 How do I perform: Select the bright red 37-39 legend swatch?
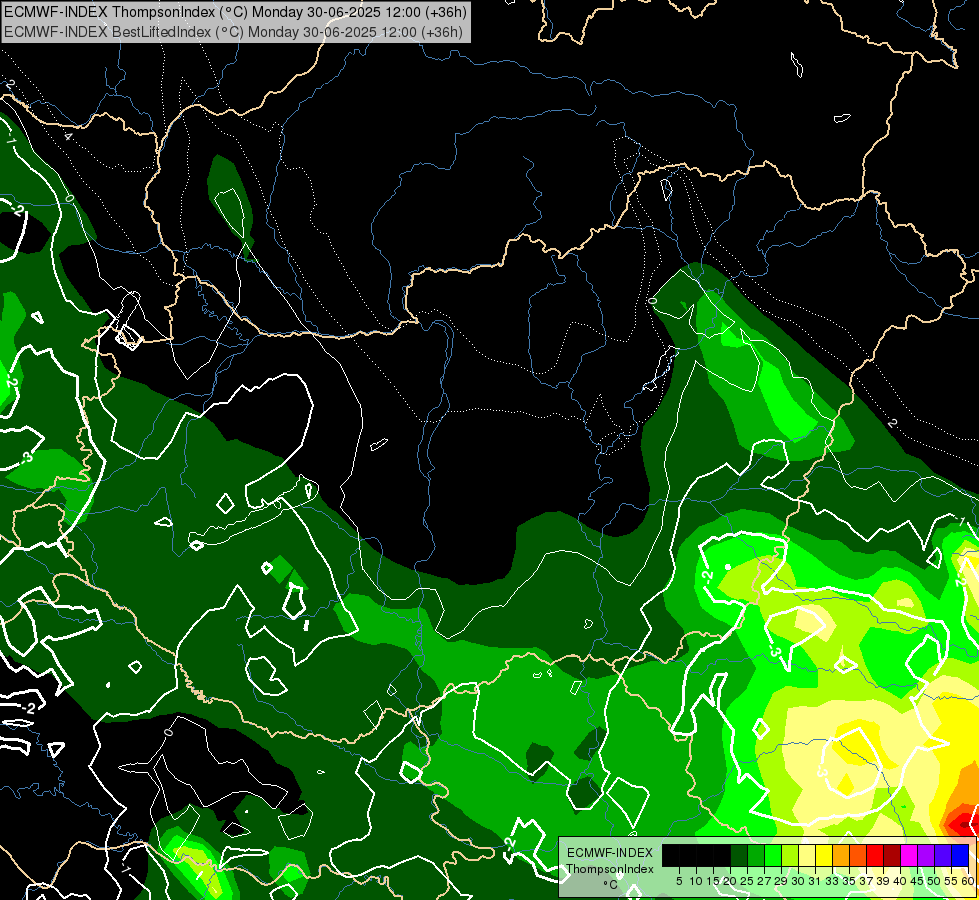(x=875, y=855)
